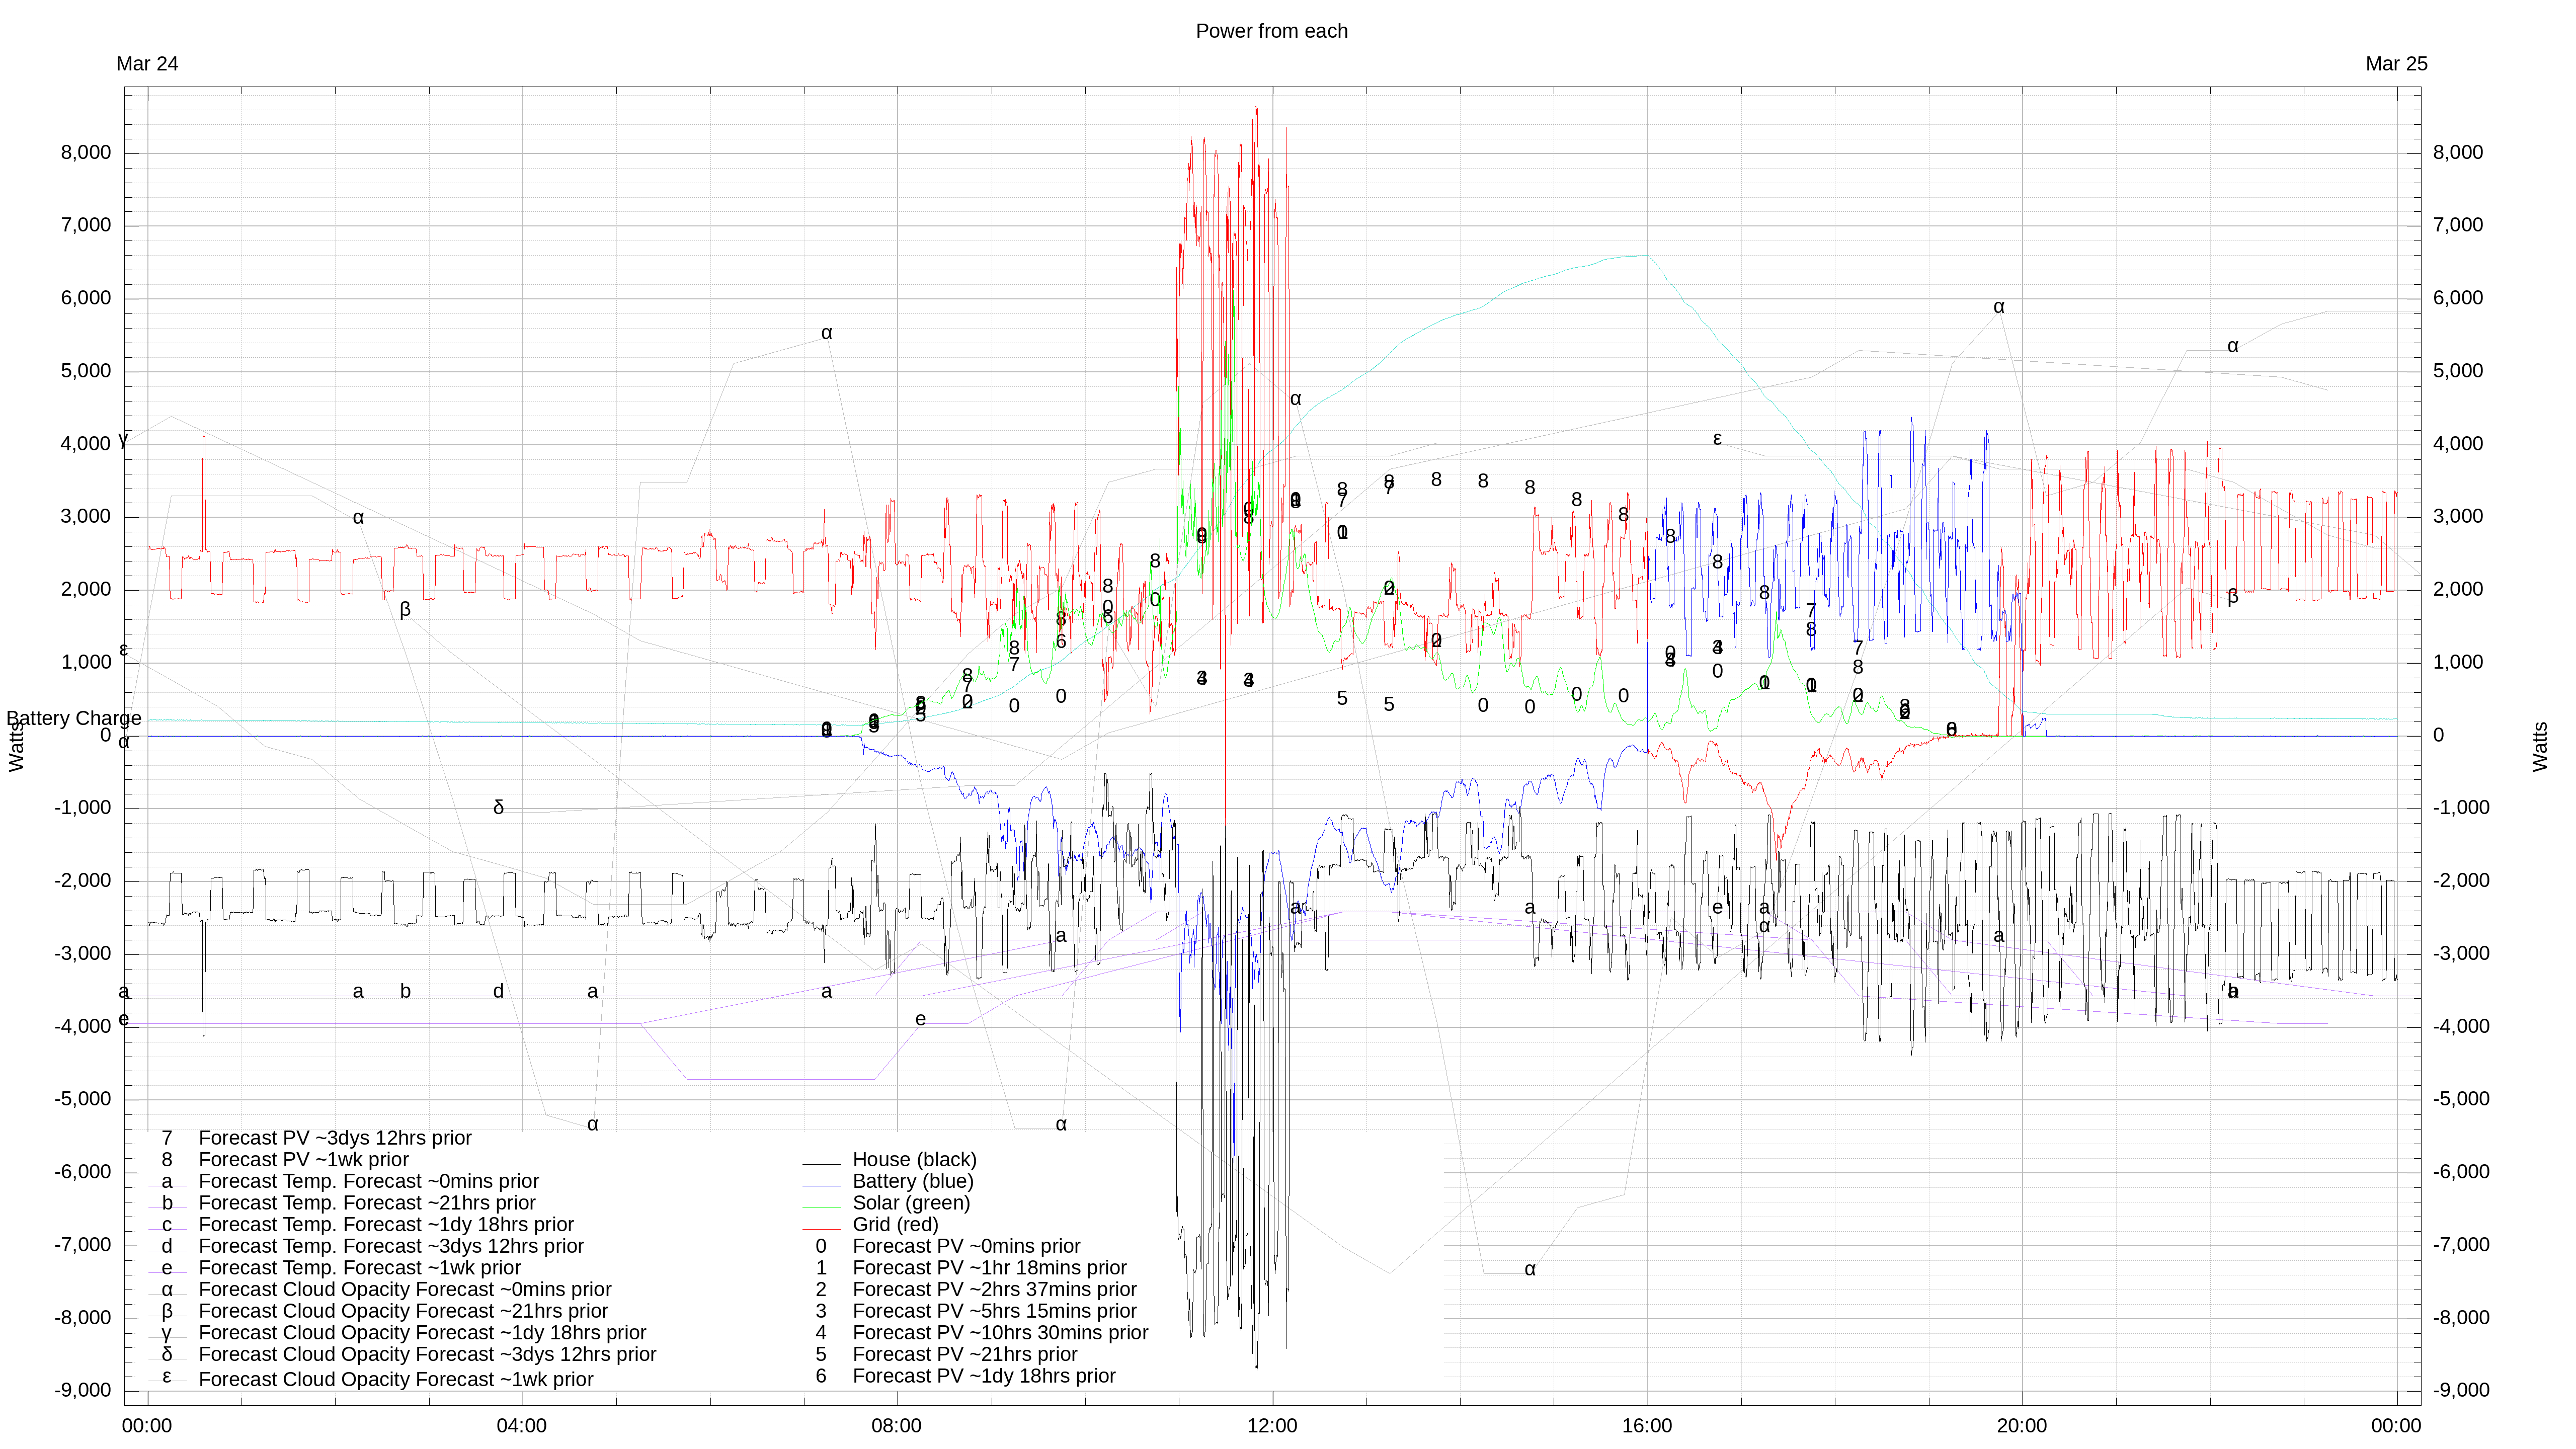2576x1449 pixels.
Task: Click the 04:00 time axis label
Action: [x=521, y=1426]
